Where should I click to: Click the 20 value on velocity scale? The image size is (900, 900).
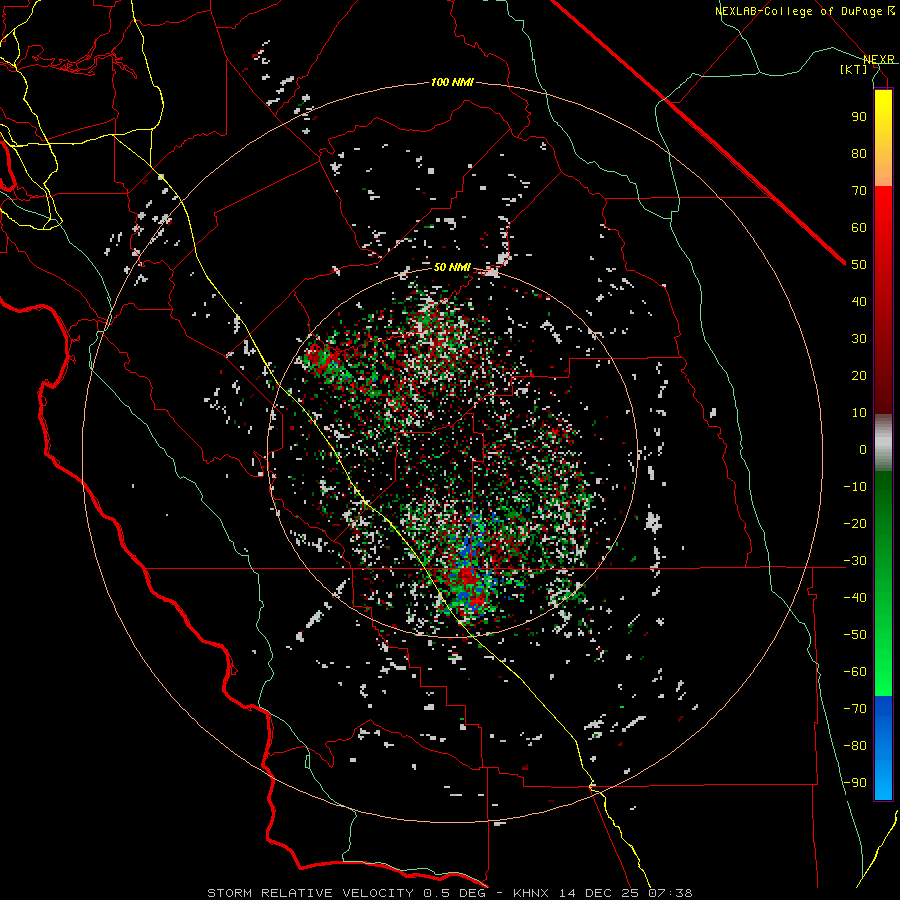[859, 376]
